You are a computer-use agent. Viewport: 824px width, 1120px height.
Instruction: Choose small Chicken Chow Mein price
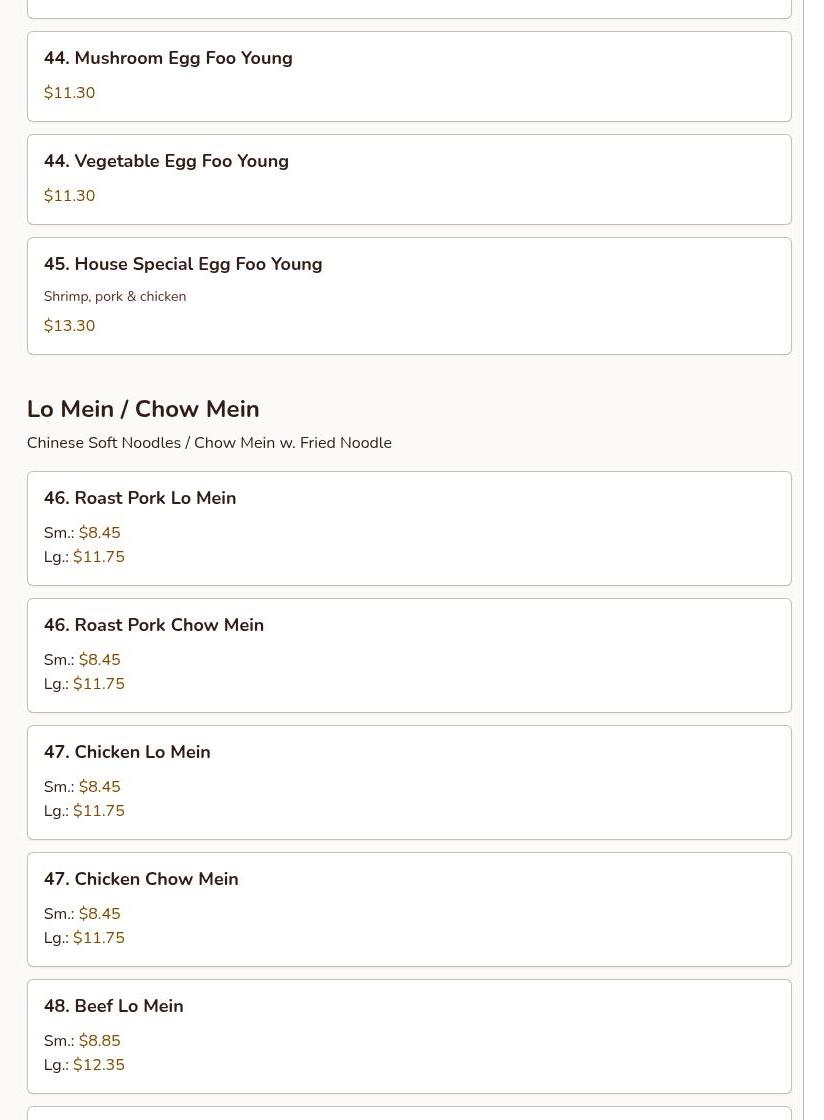click(x=99, y=914)
